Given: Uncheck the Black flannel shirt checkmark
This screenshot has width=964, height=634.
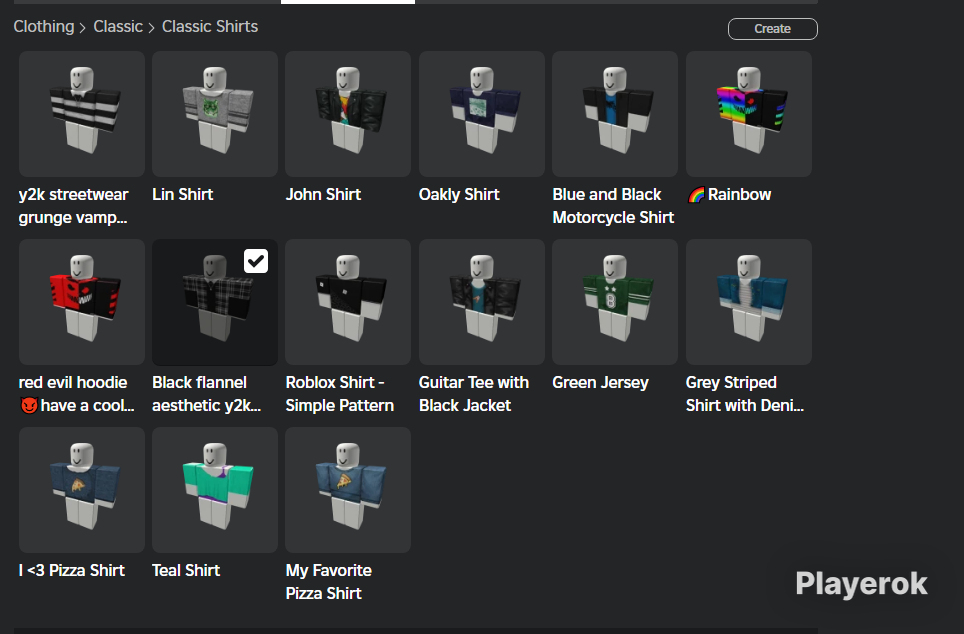Looking at the screenshot, I should tap(256, 261).
